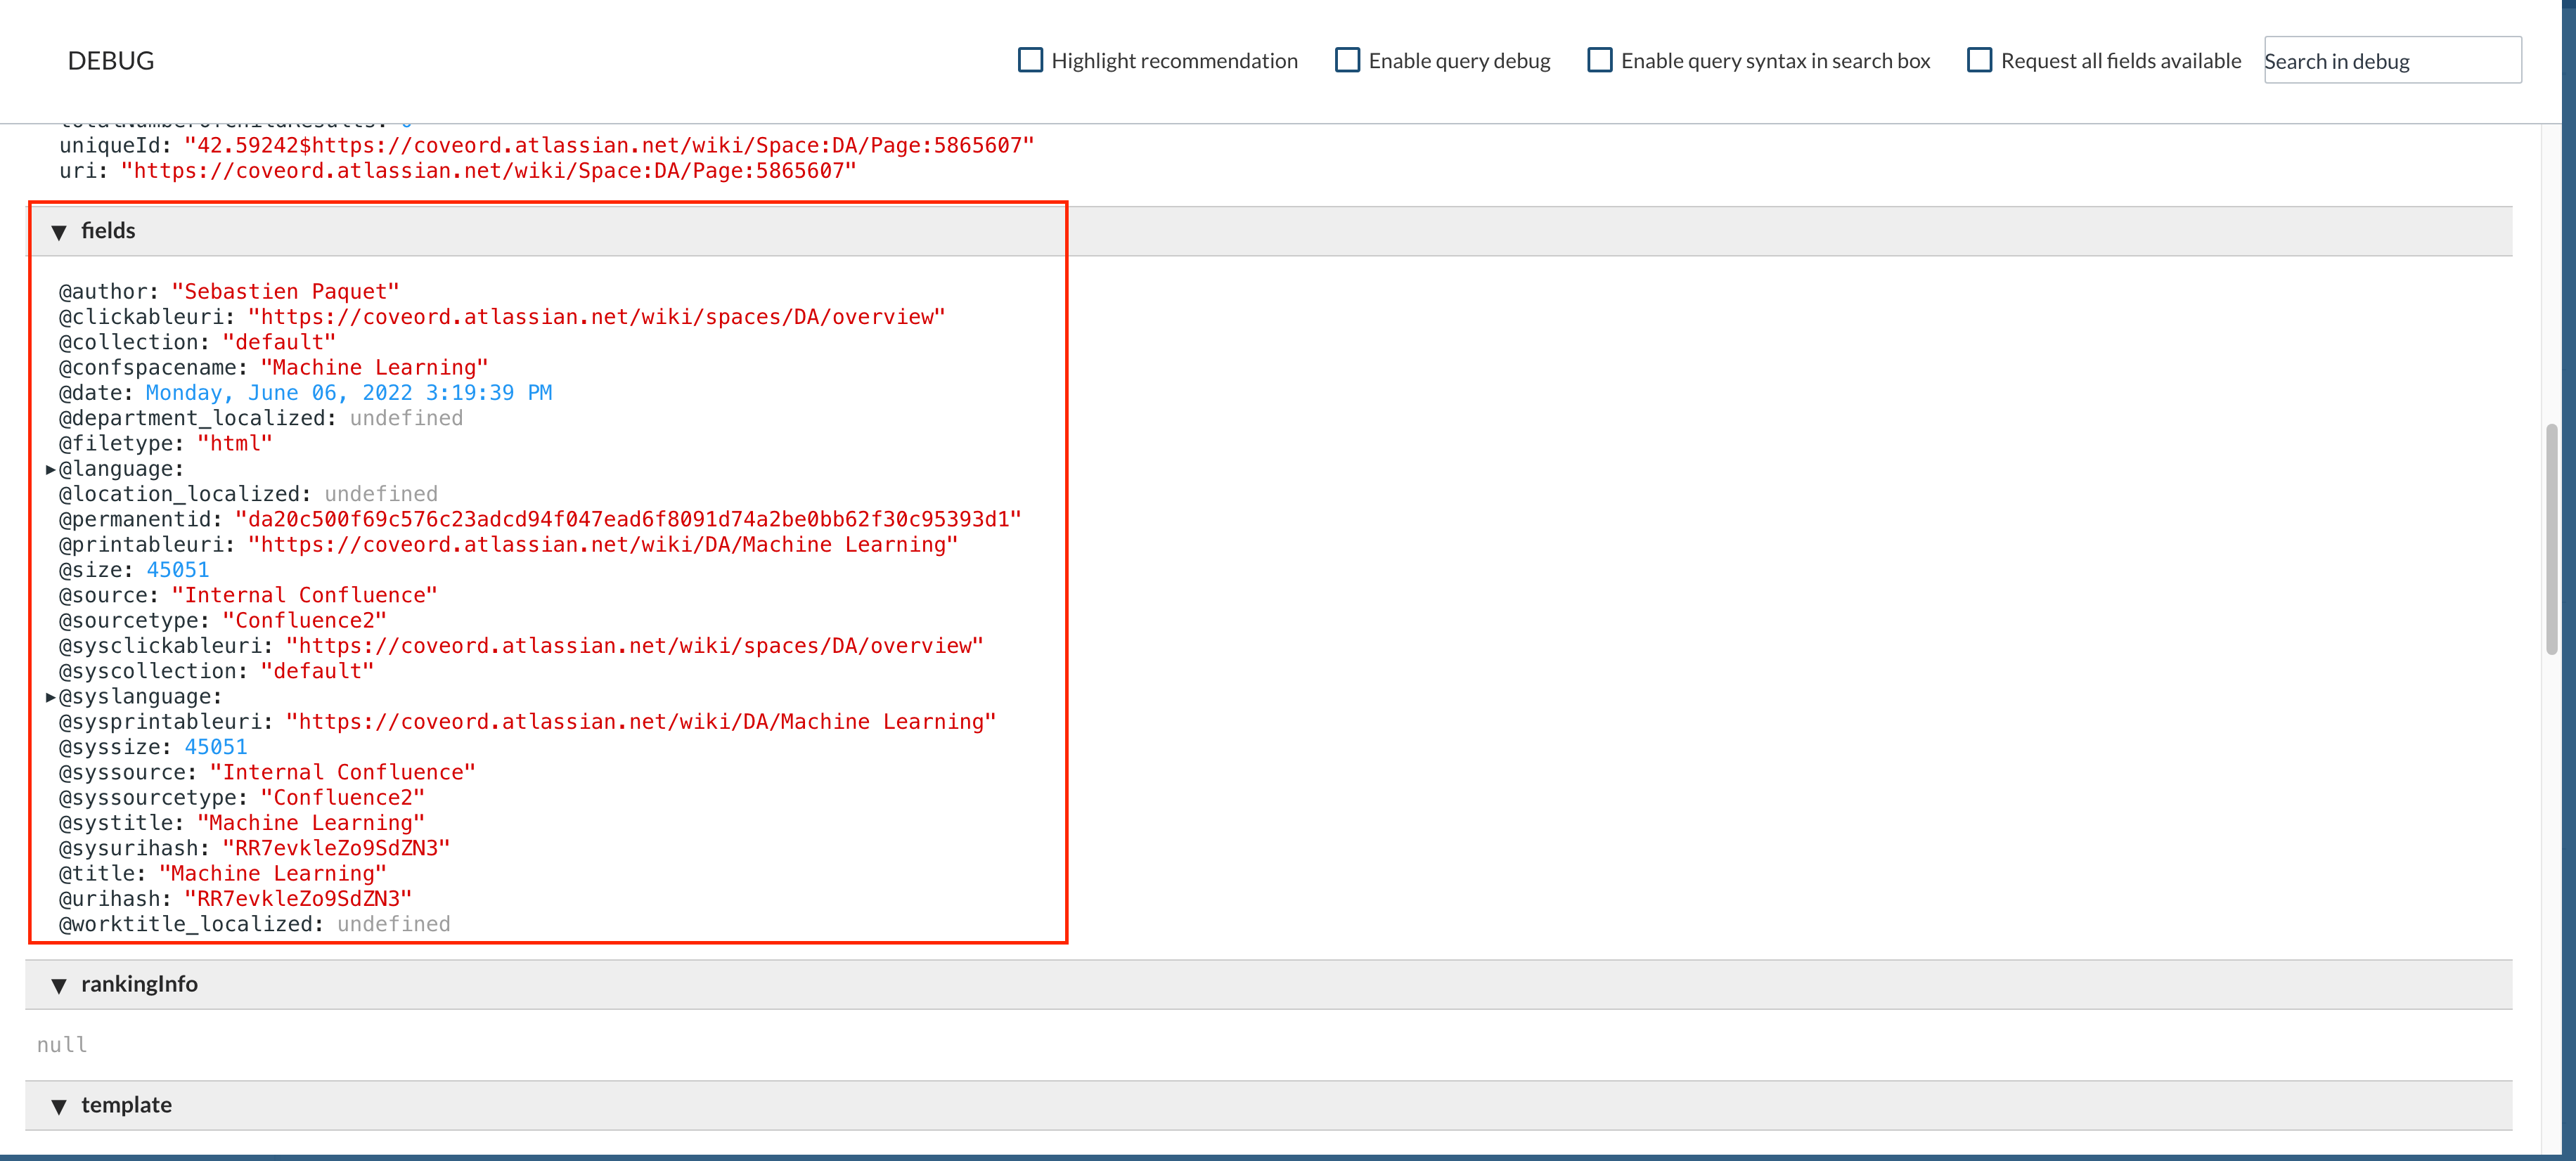2576x1161 pixels.
Task: Click the @sysclickableuri URL value
Action: (635, 646)
